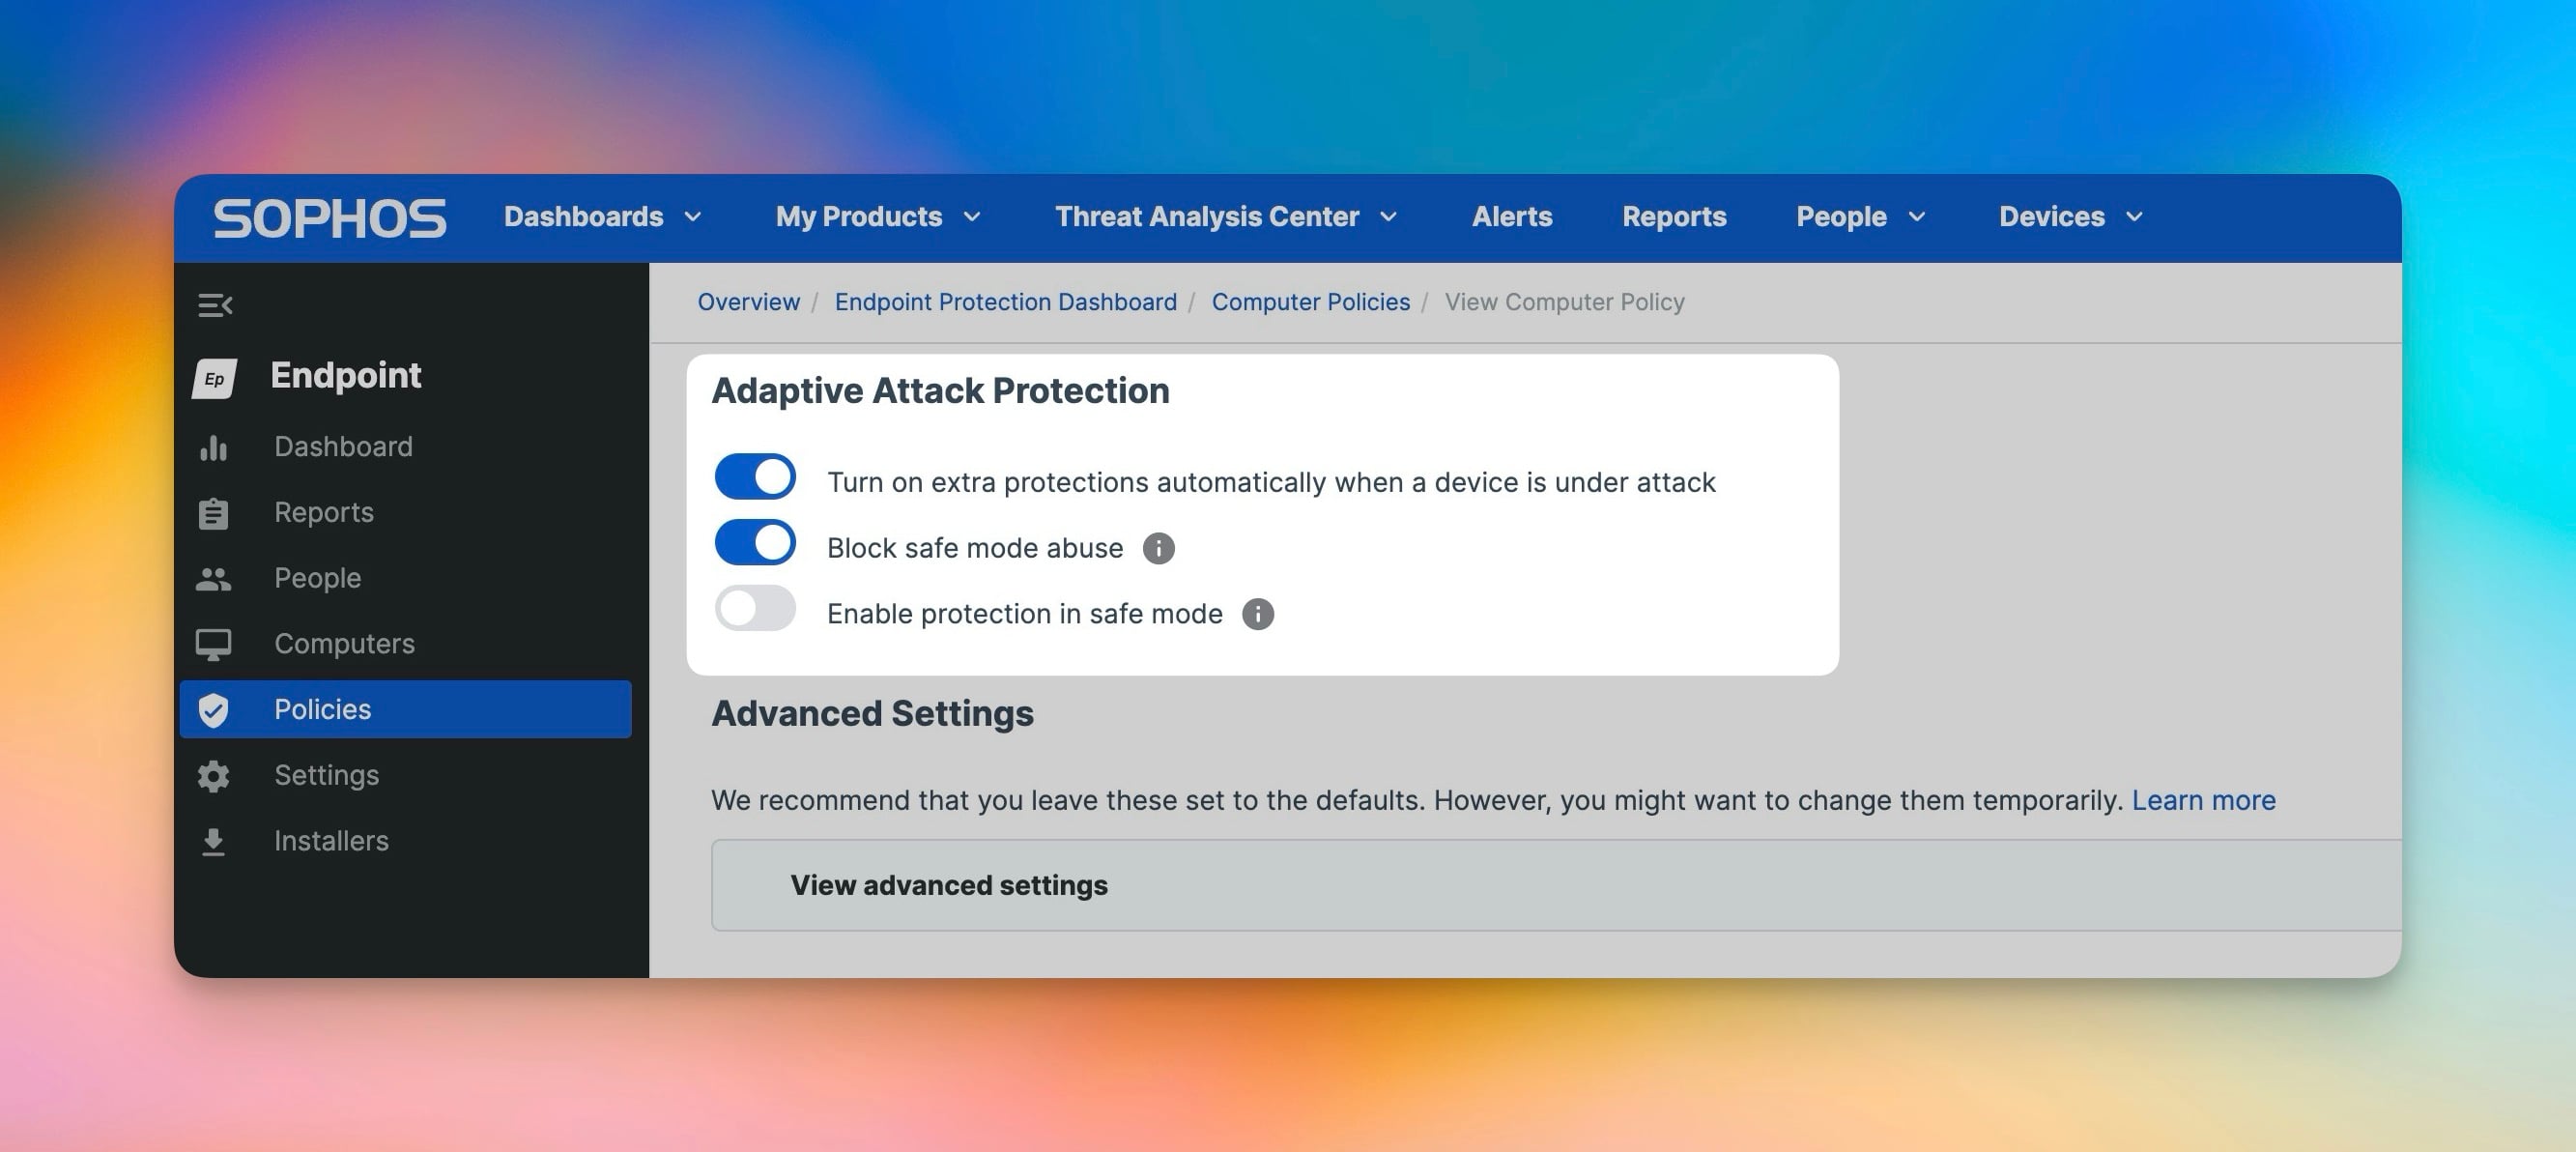Viewport: 2576px width, 1152px height.
Task: Expand the My Products dropdown
Action: coord(877,217)
